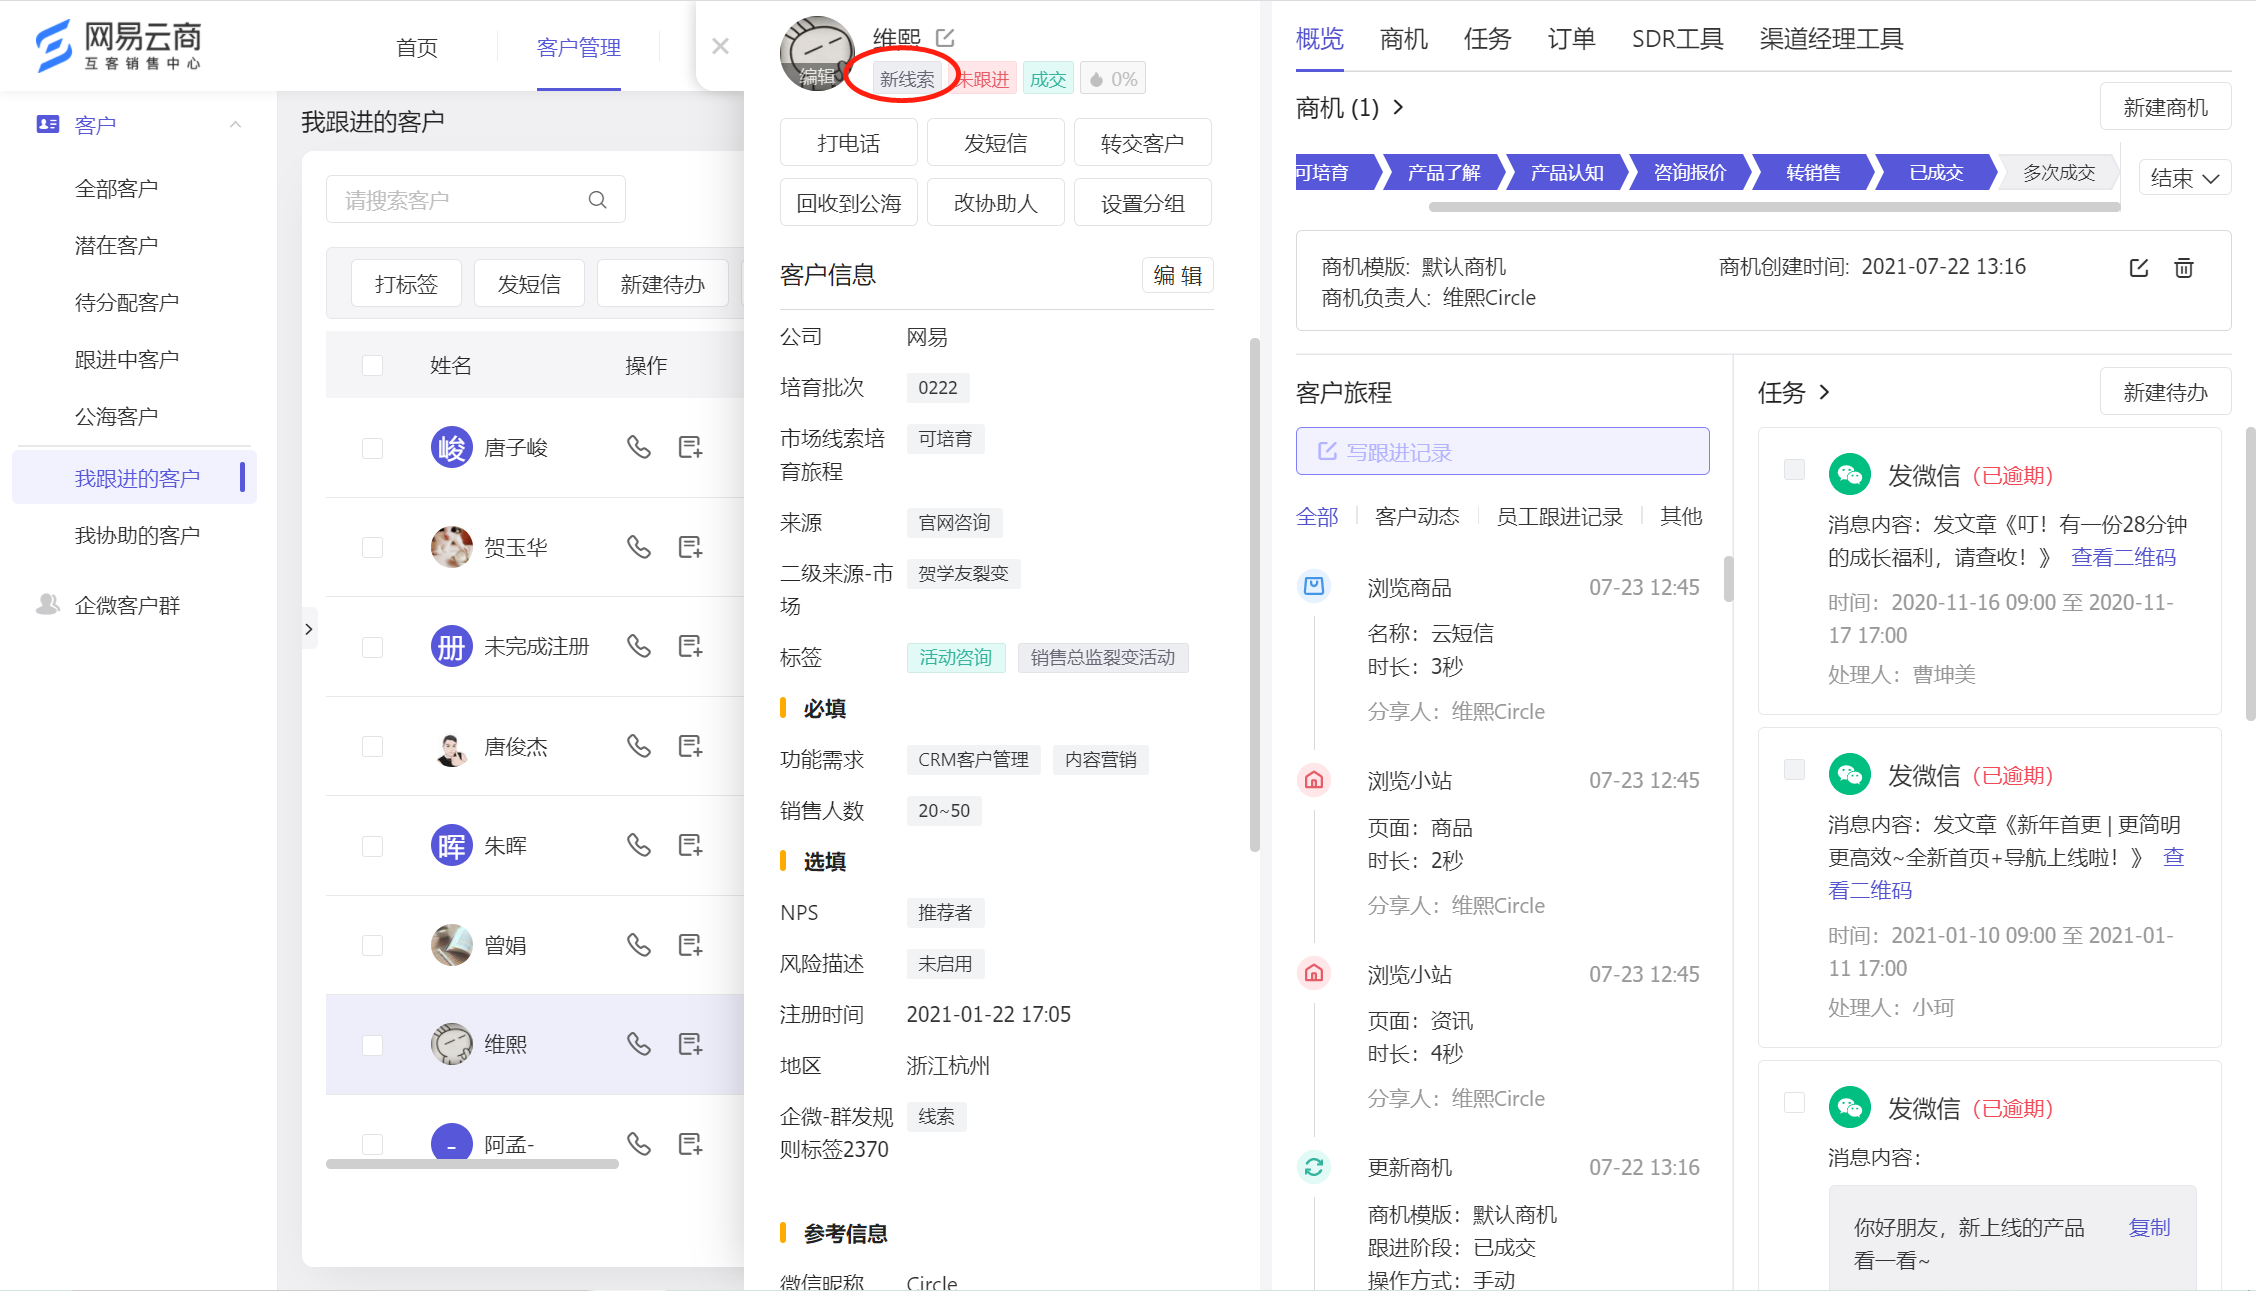The image size is (2256, 1291).
Task: Click phone icon in 贺玉华 row
Action: [638, 547]
